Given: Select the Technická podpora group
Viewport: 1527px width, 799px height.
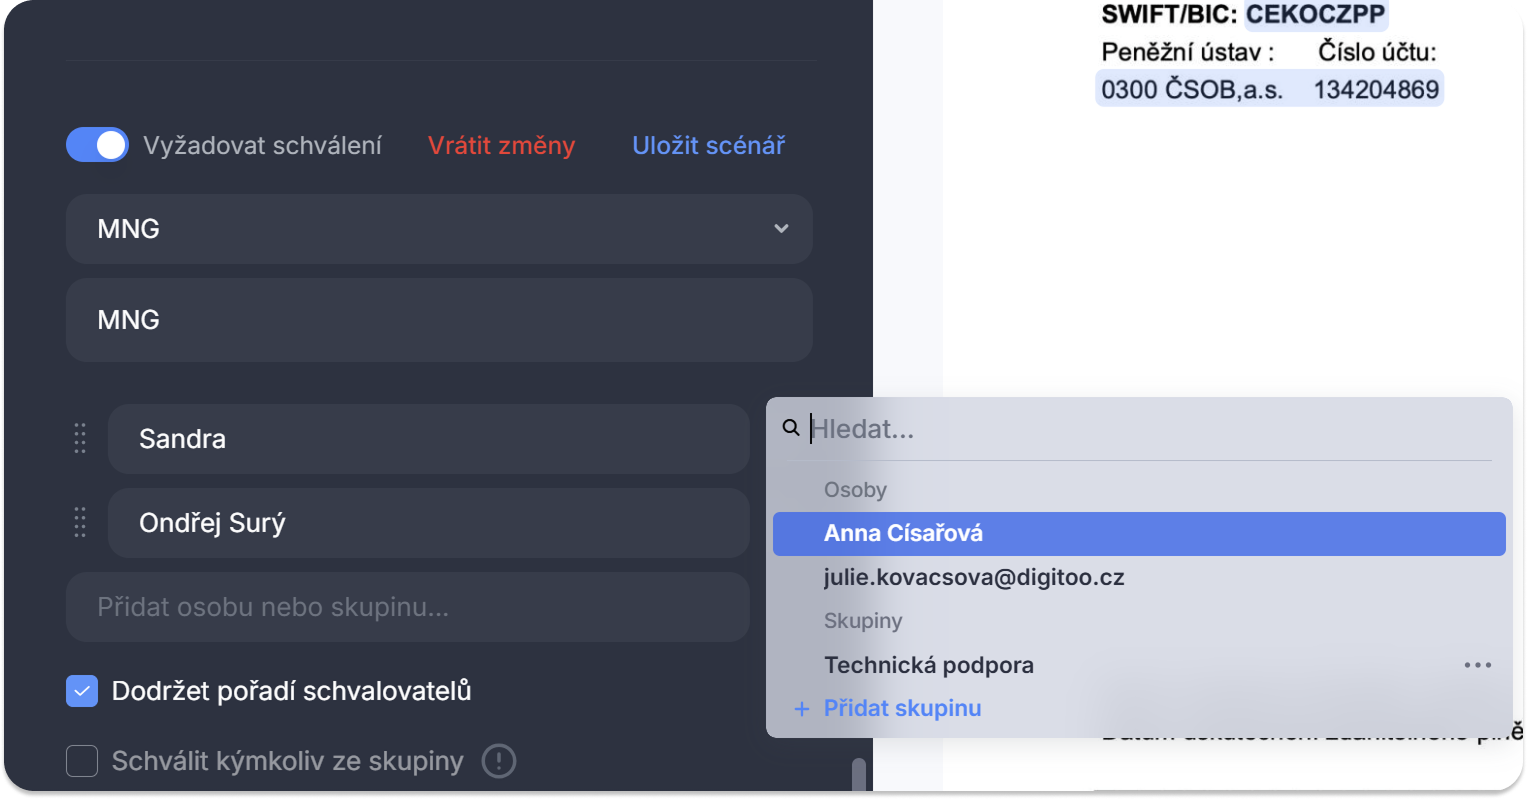Looking at the screenshot, I should coord(928,665).
